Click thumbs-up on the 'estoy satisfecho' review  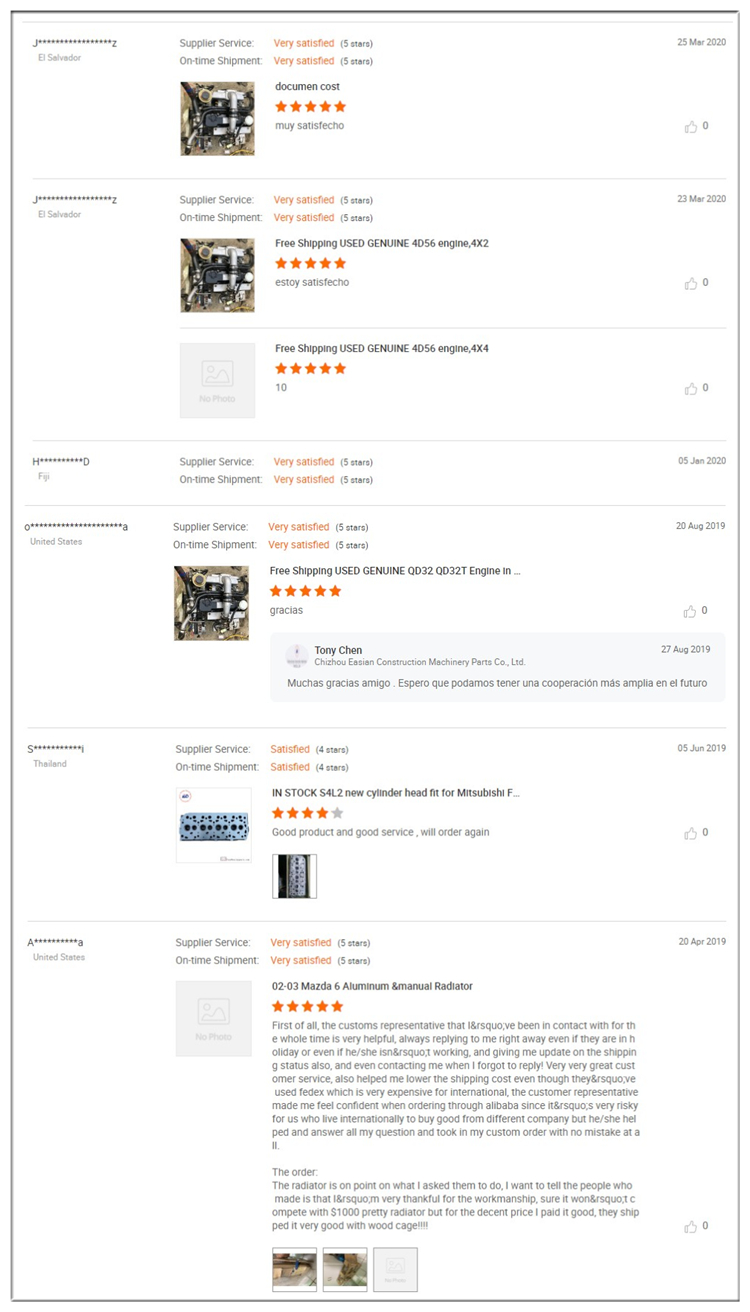click(x=691, y=284)
